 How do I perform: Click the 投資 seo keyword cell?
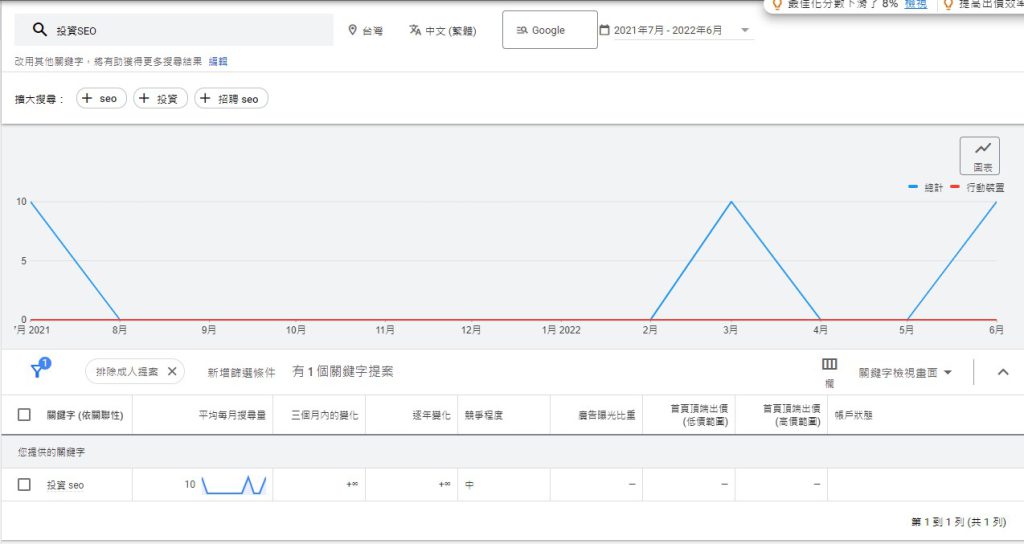click(x=65, y=485)
